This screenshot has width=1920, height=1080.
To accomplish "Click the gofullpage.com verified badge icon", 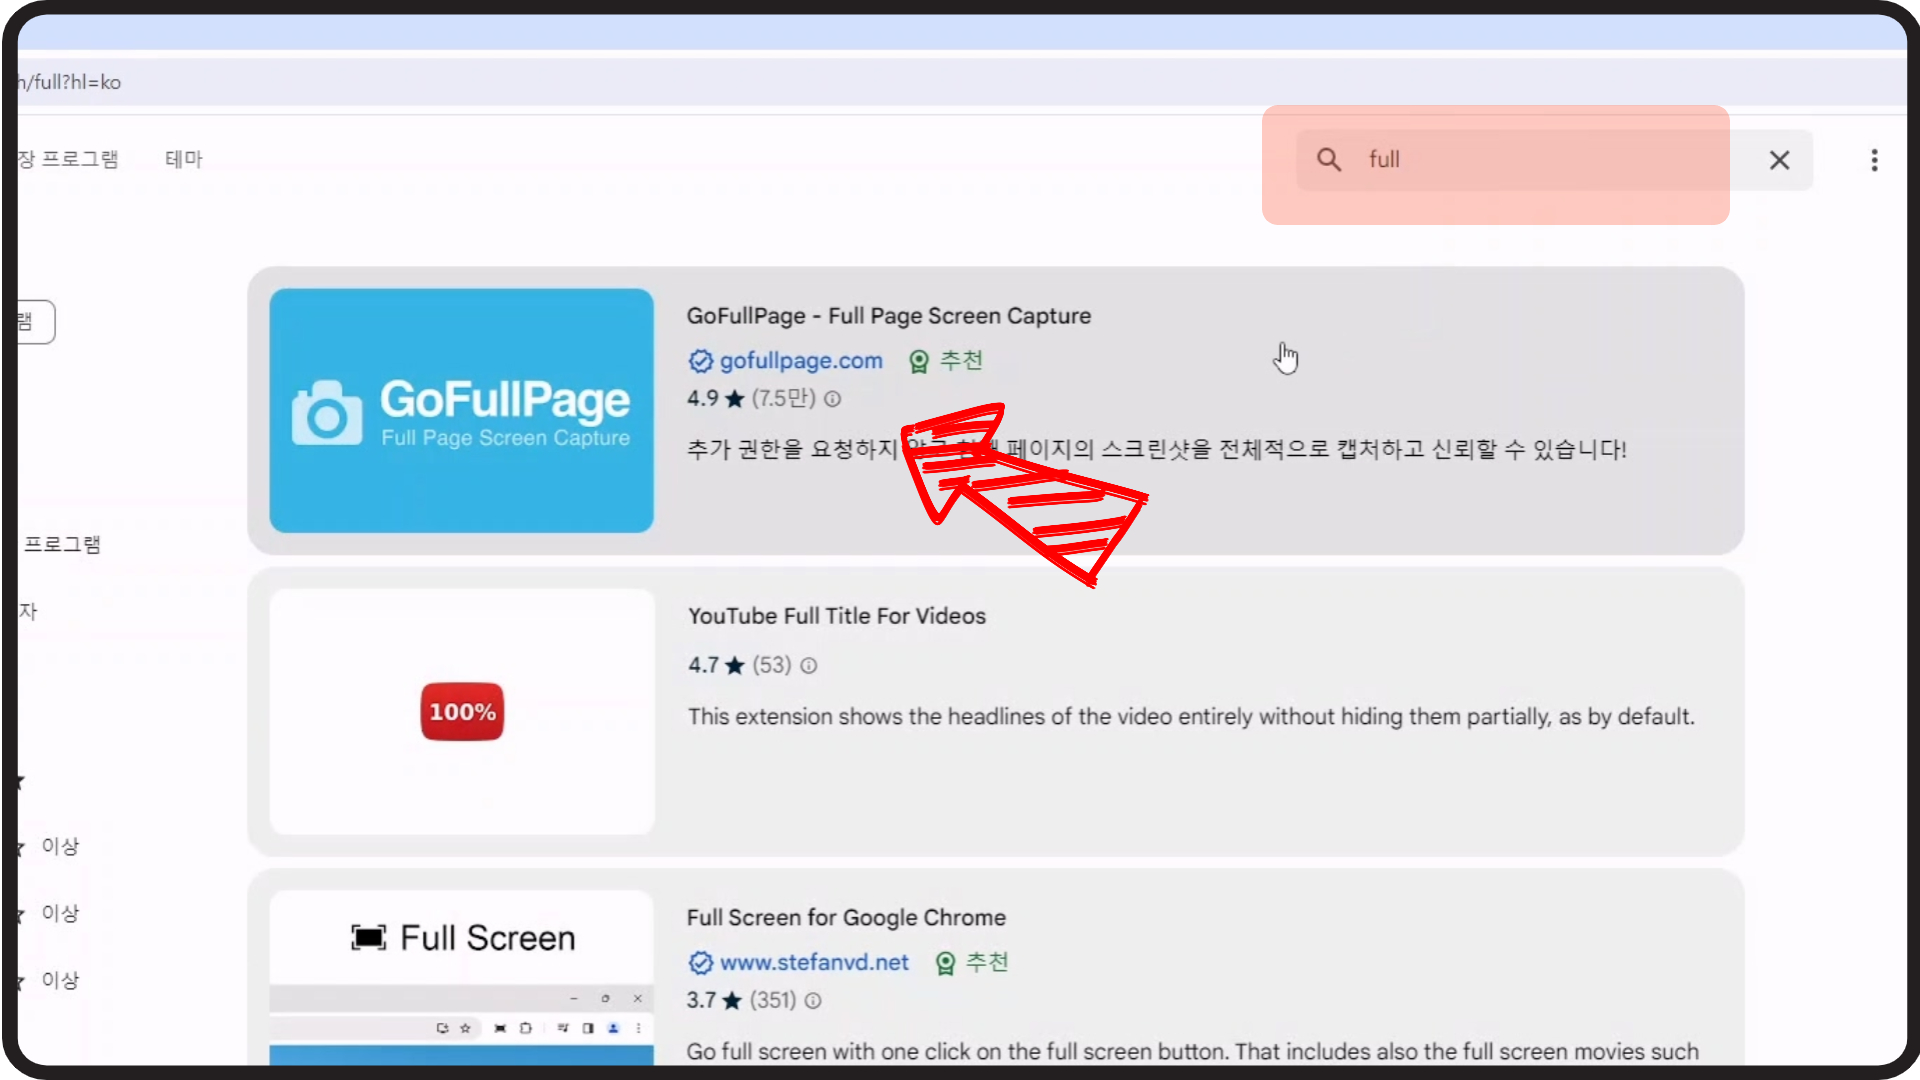I will (x=700, y=361).
